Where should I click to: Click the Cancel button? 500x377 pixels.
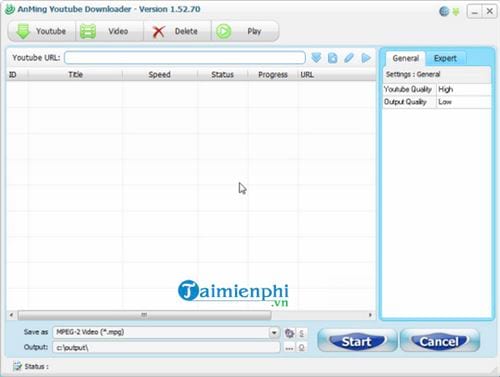pyautogui.click(x=440, y=341)
